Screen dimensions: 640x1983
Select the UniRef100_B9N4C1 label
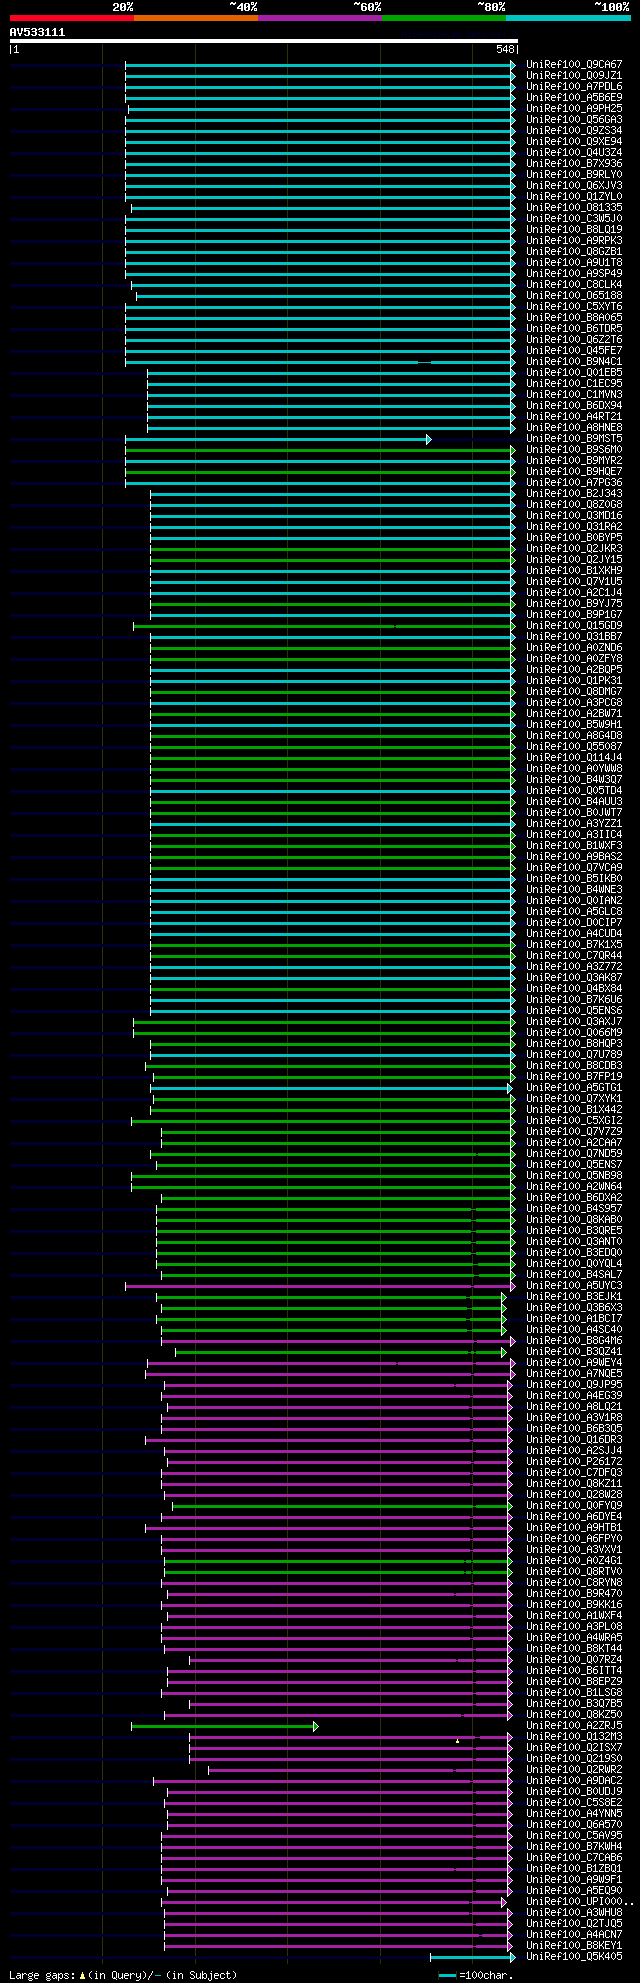574,362
